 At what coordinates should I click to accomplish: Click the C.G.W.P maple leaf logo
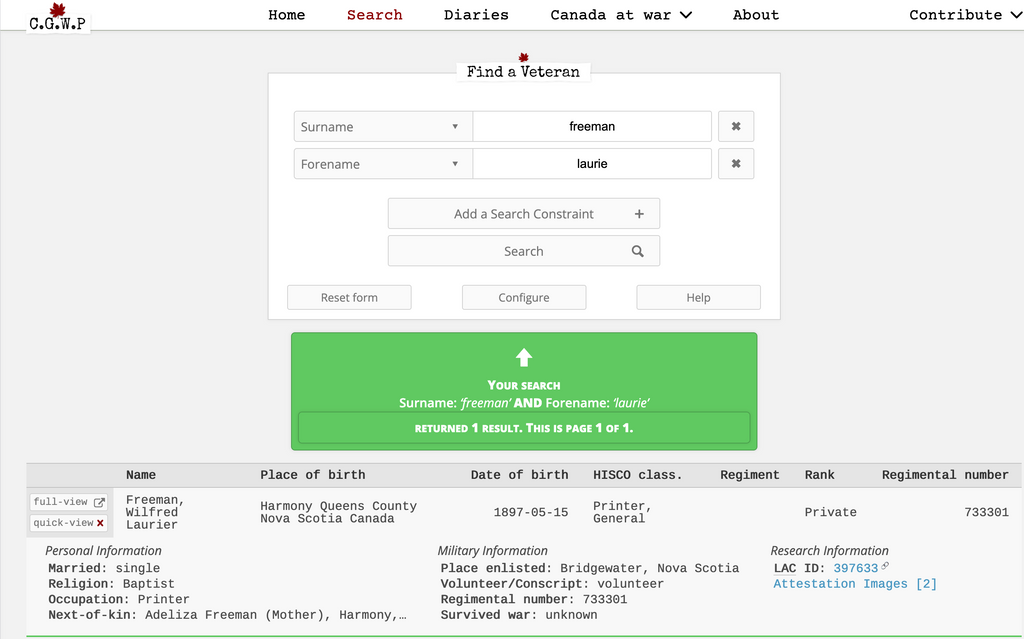tap(57, 16)
